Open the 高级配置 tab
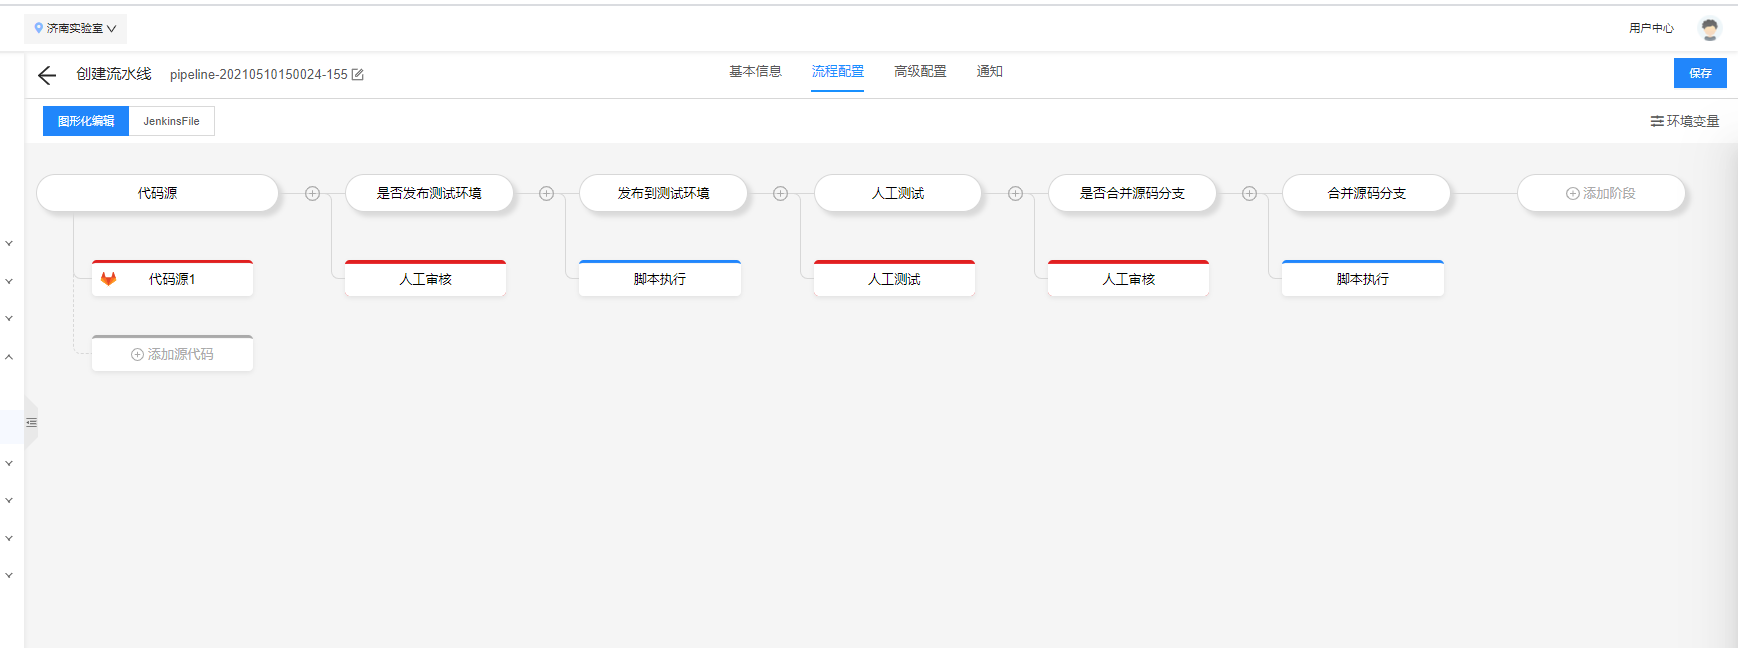The height and width of the screenshot is (648, 1738). pos(920,72)
